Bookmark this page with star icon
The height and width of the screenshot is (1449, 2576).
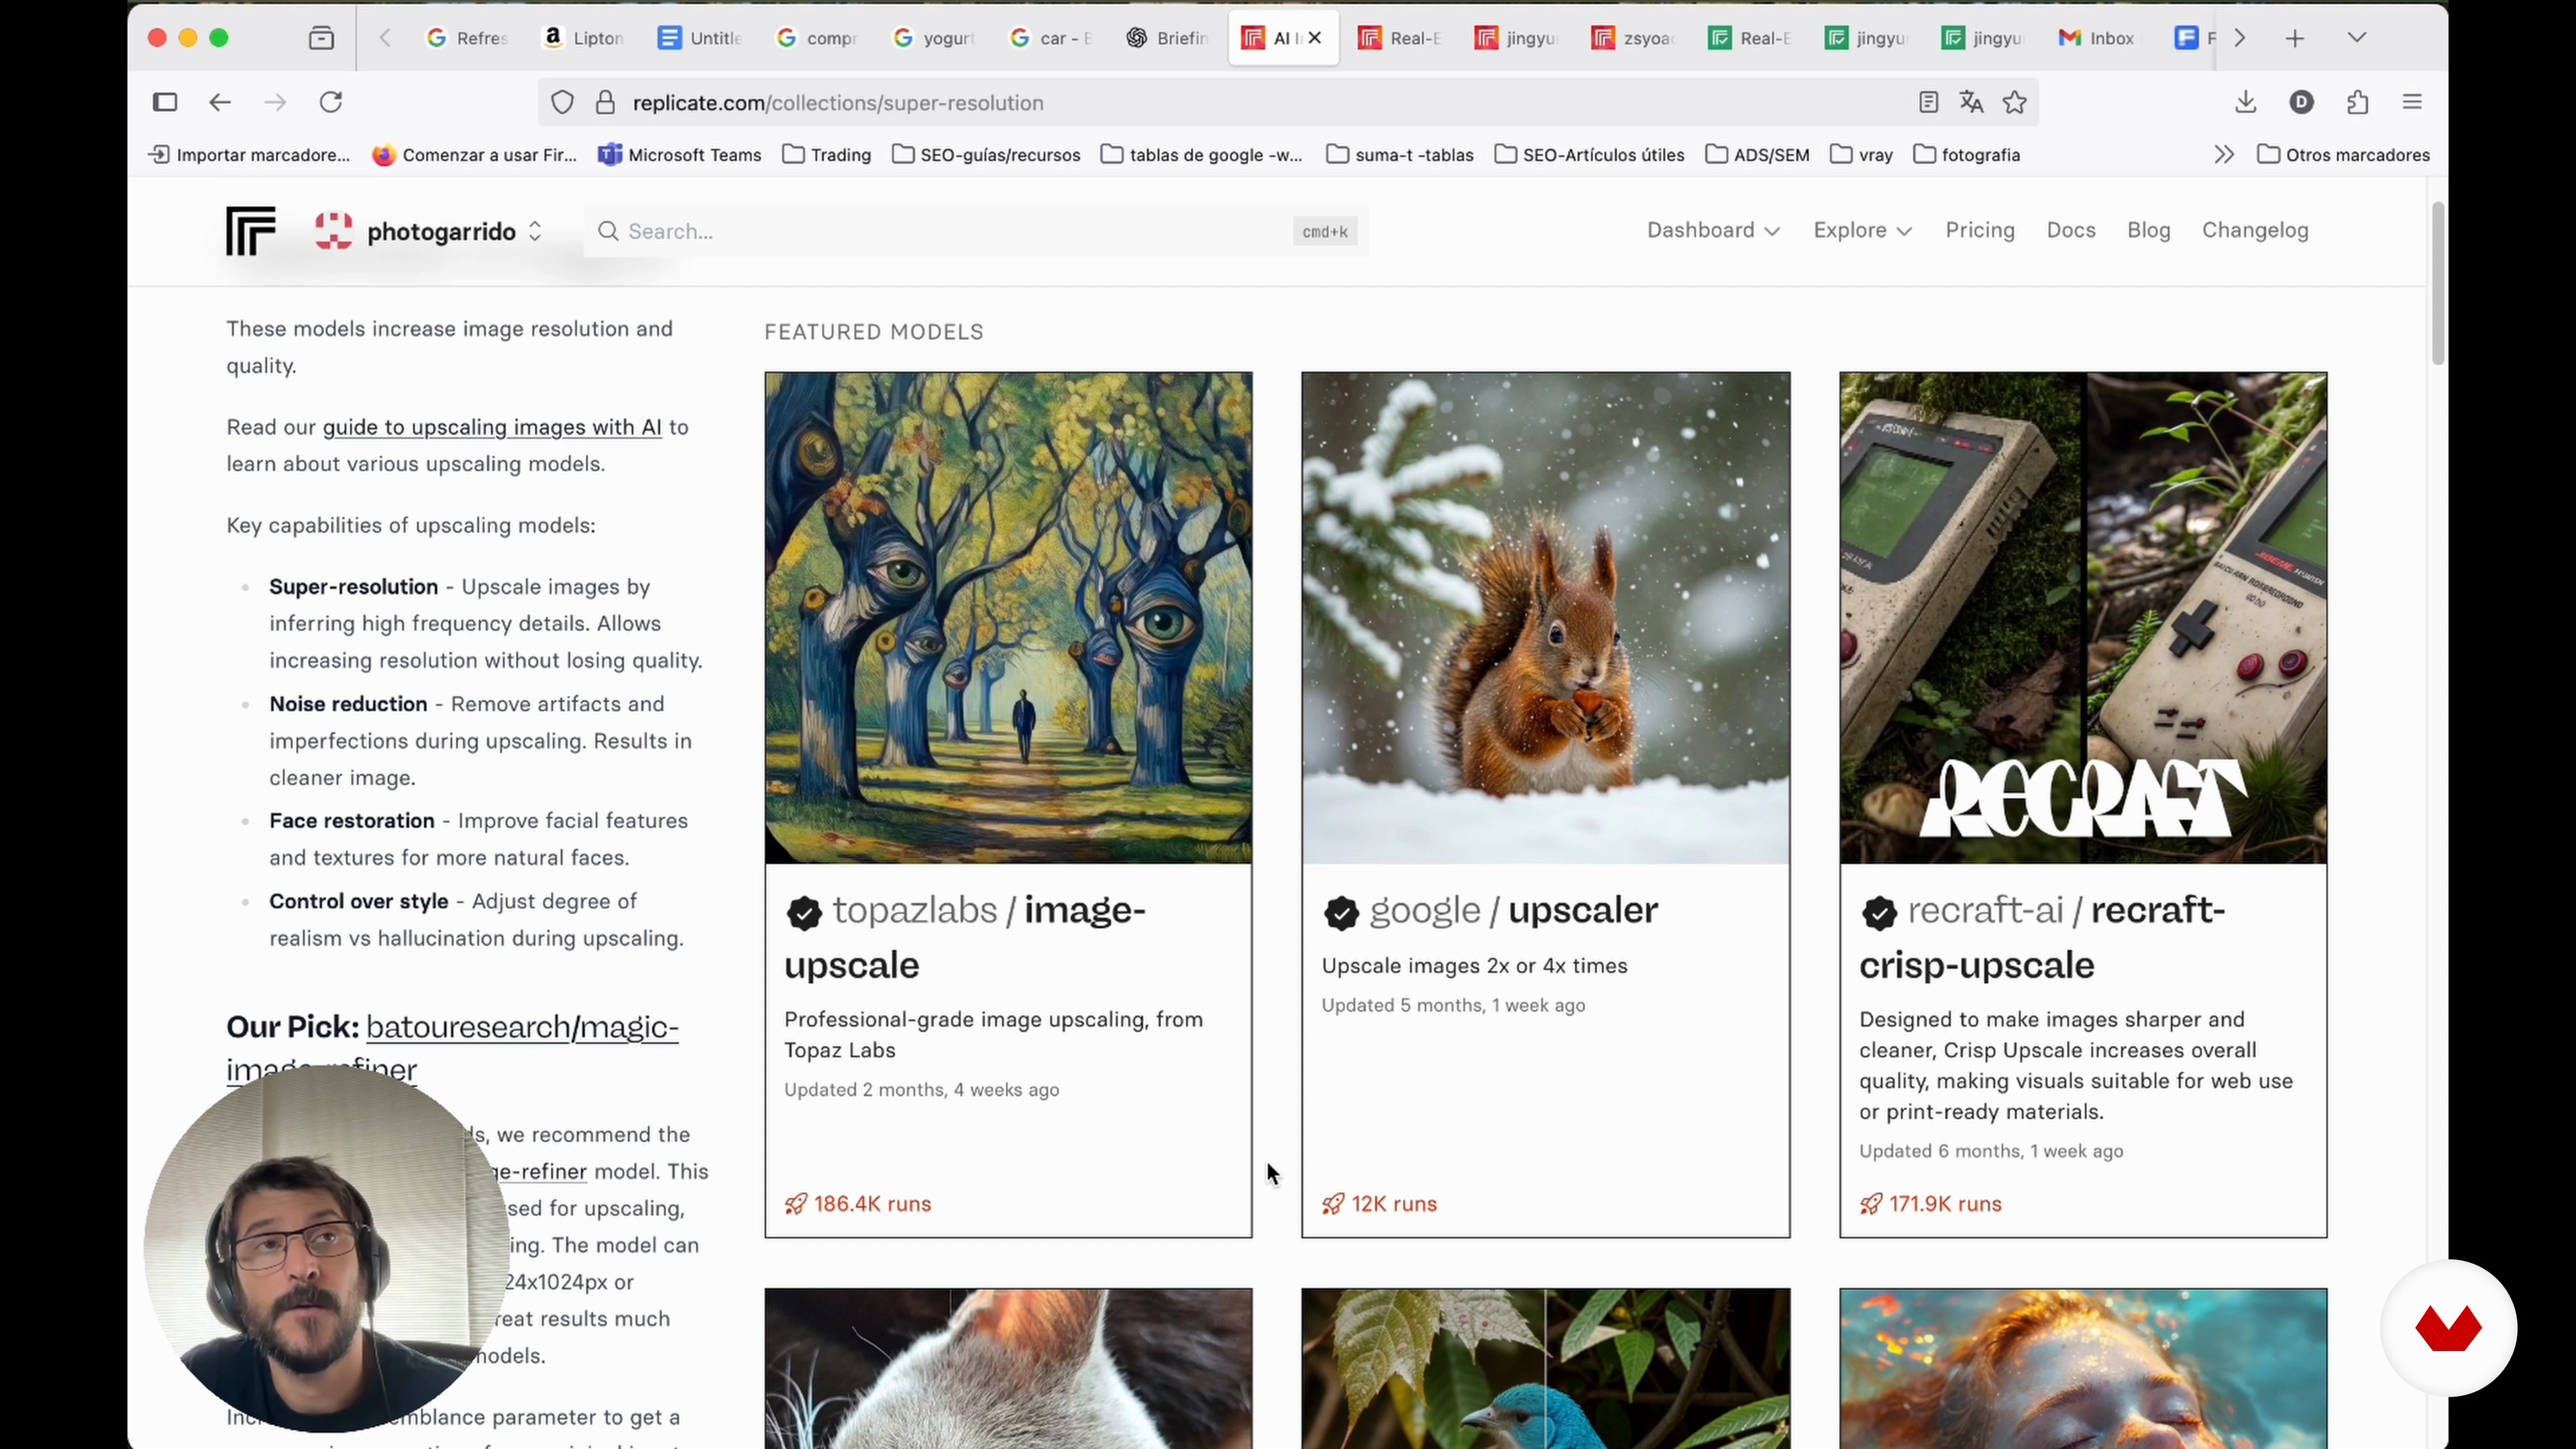(x=2014, y=102)
